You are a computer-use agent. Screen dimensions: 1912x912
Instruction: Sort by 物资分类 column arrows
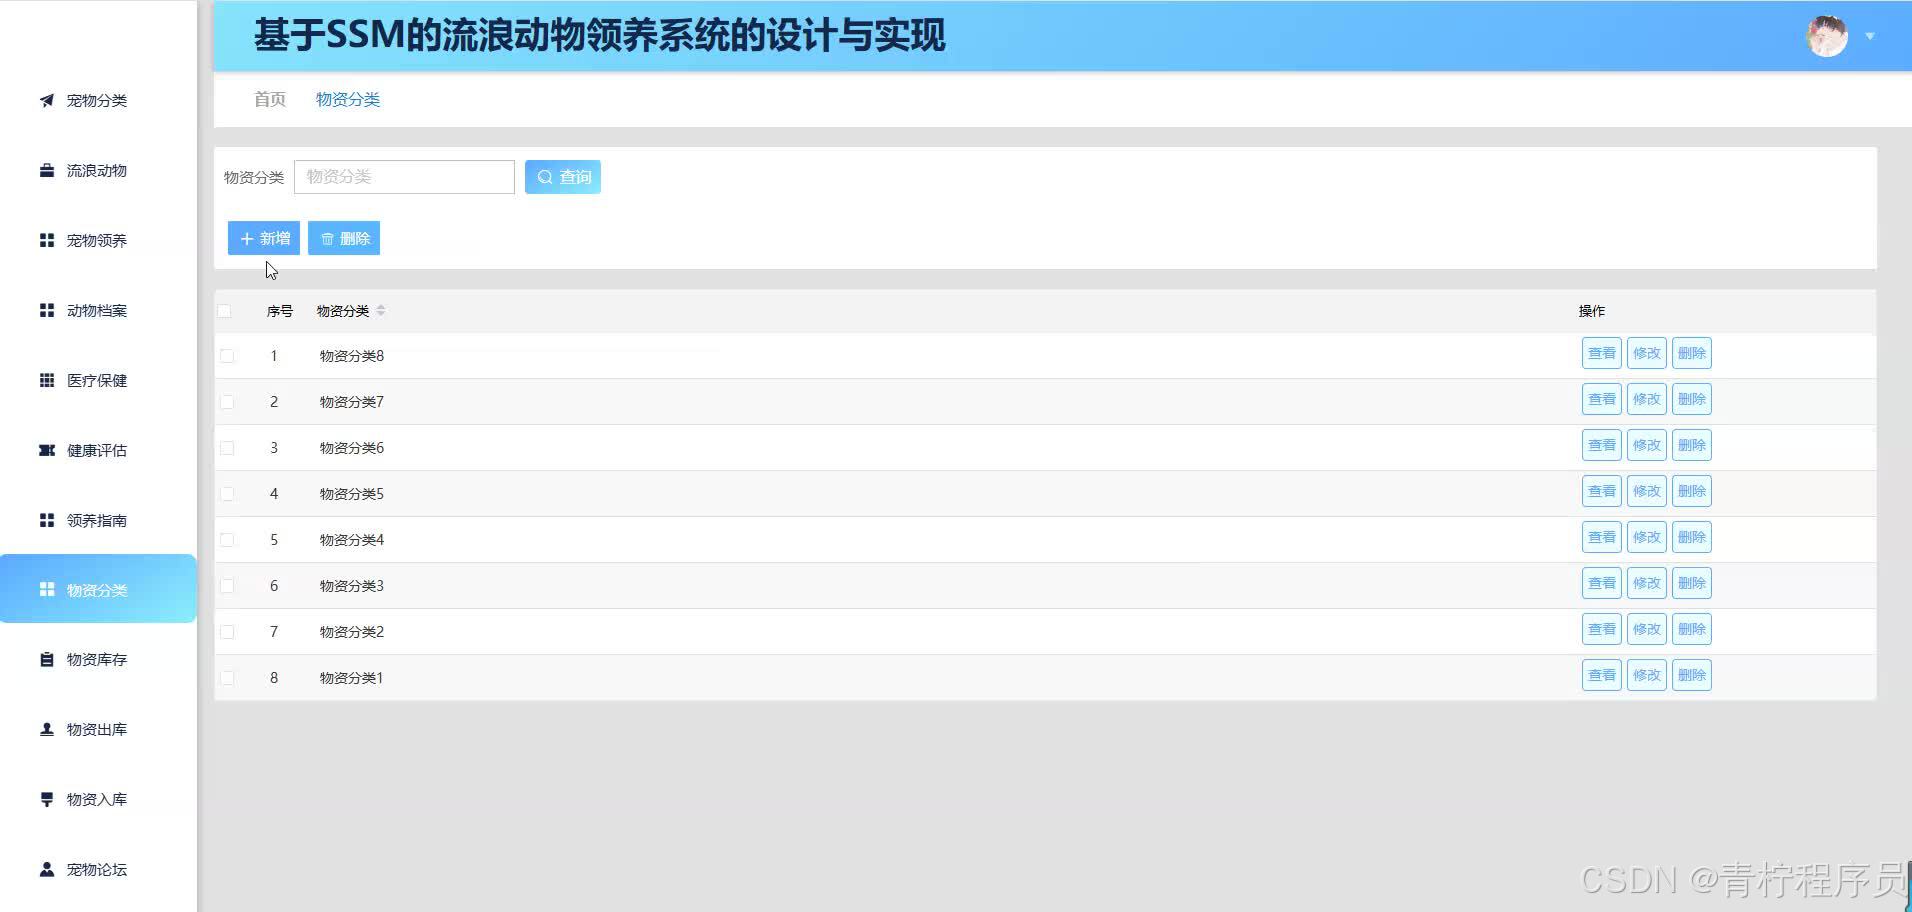[x=381, y=311]
